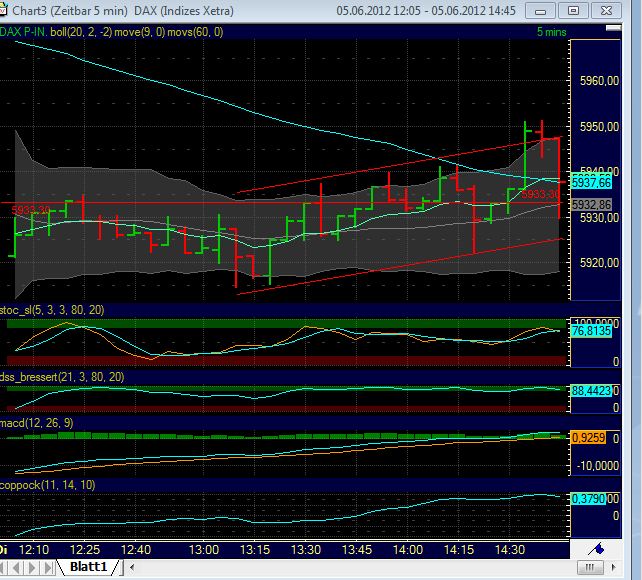Go to previous sheet arrow button
The width and height of the screenshot is (642, 580).
pyautogui.click(x=17, y=568)
